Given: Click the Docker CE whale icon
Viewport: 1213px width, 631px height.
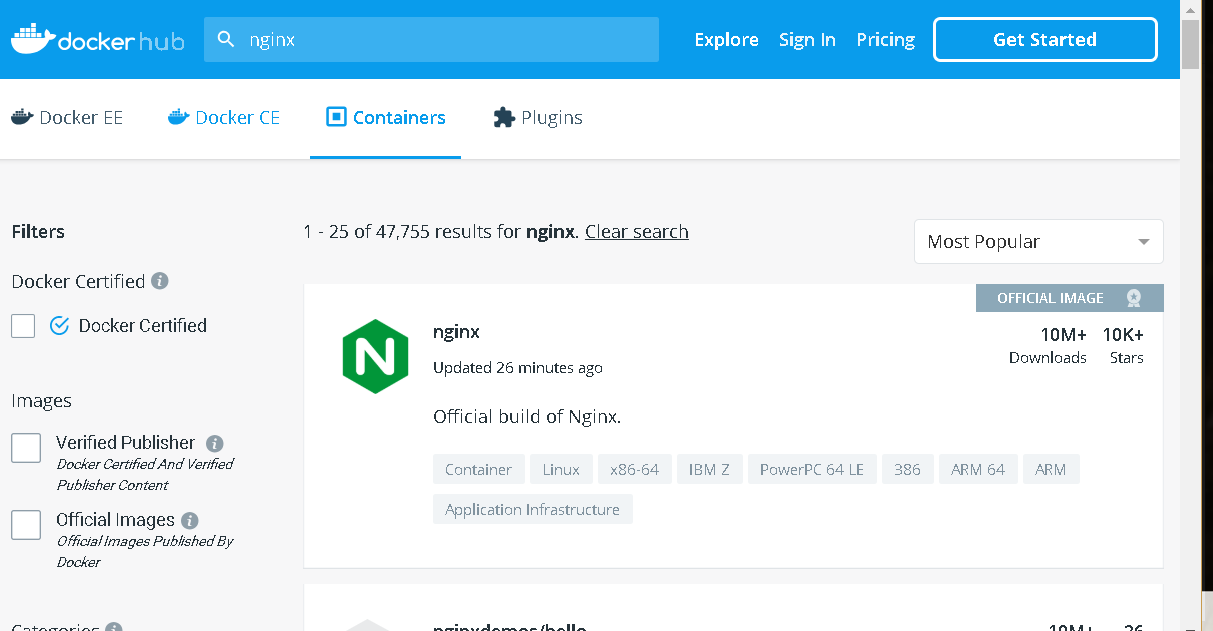Looking at the screenshot, I should point(178,117).
